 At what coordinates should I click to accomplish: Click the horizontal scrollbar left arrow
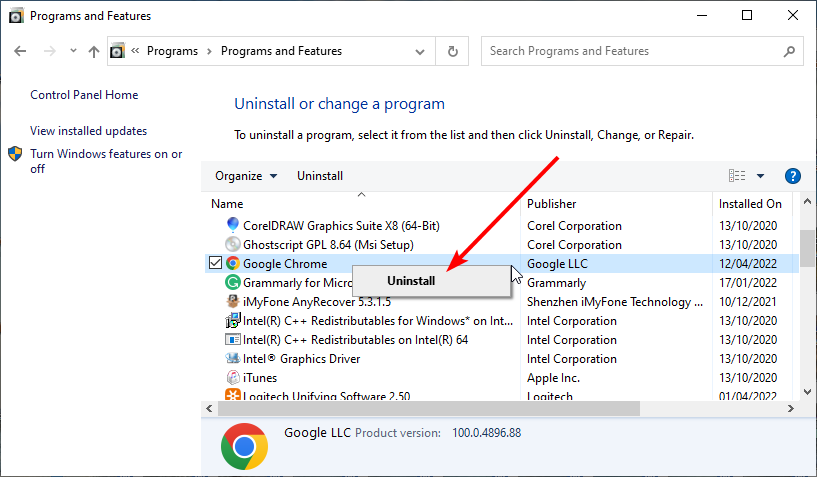(209, 409)
